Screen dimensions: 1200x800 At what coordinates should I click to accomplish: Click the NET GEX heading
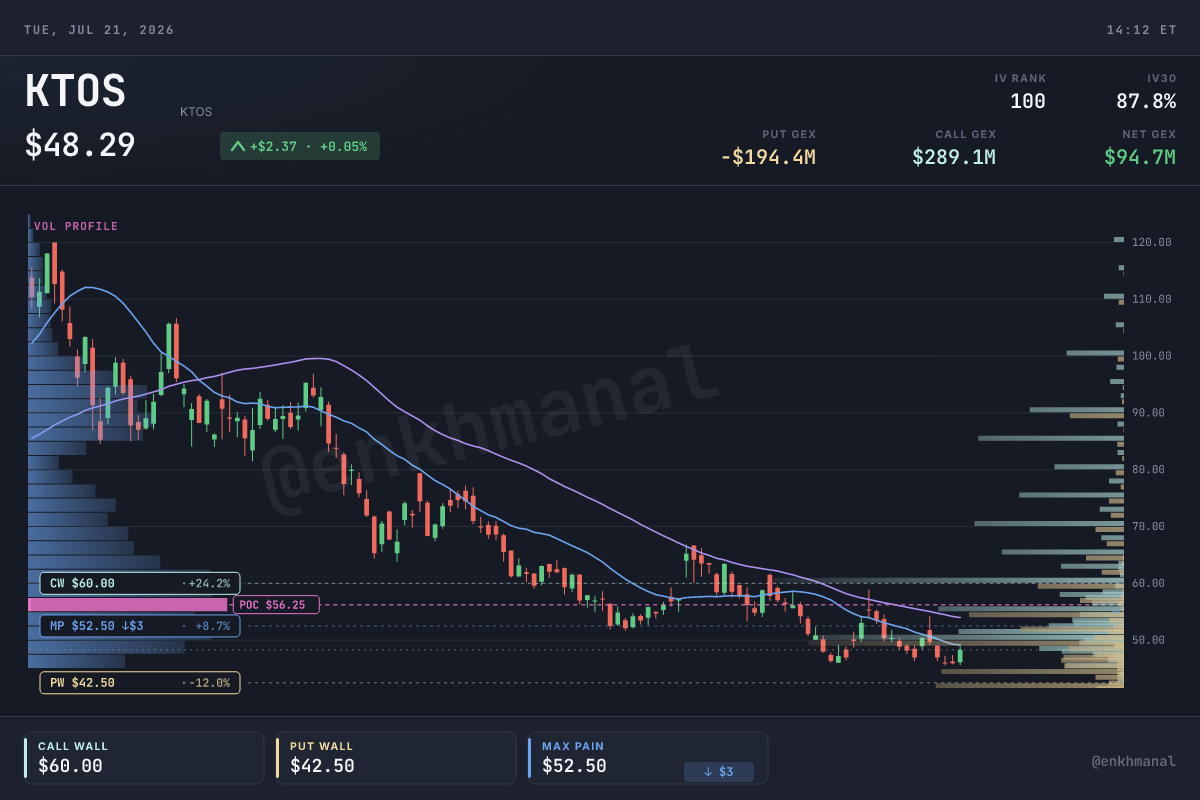pyautogui.click(x=1149, y=134)
